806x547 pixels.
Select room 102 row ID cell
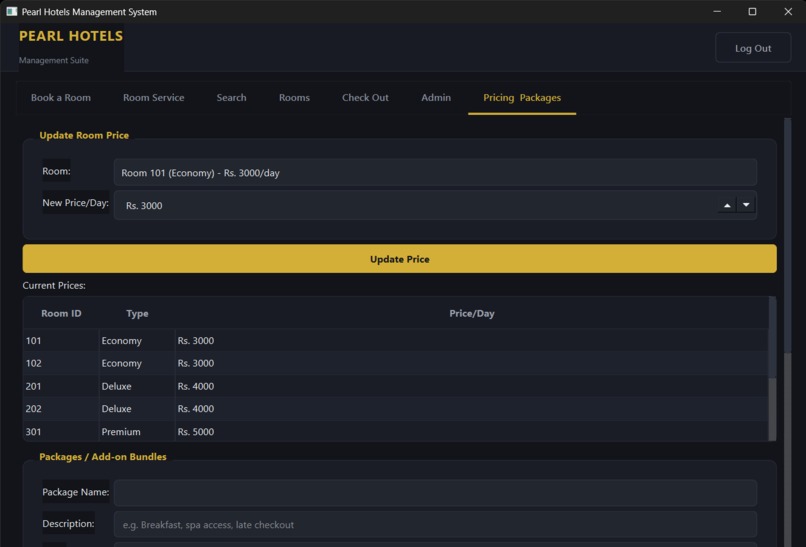61,363
